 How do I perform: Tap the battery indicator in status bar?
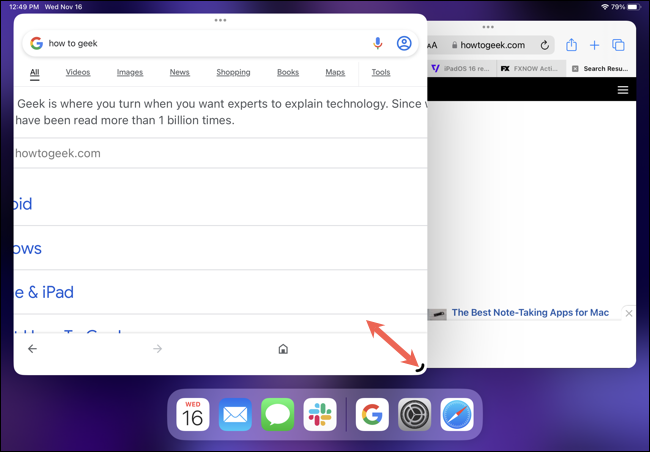point(634,7)
